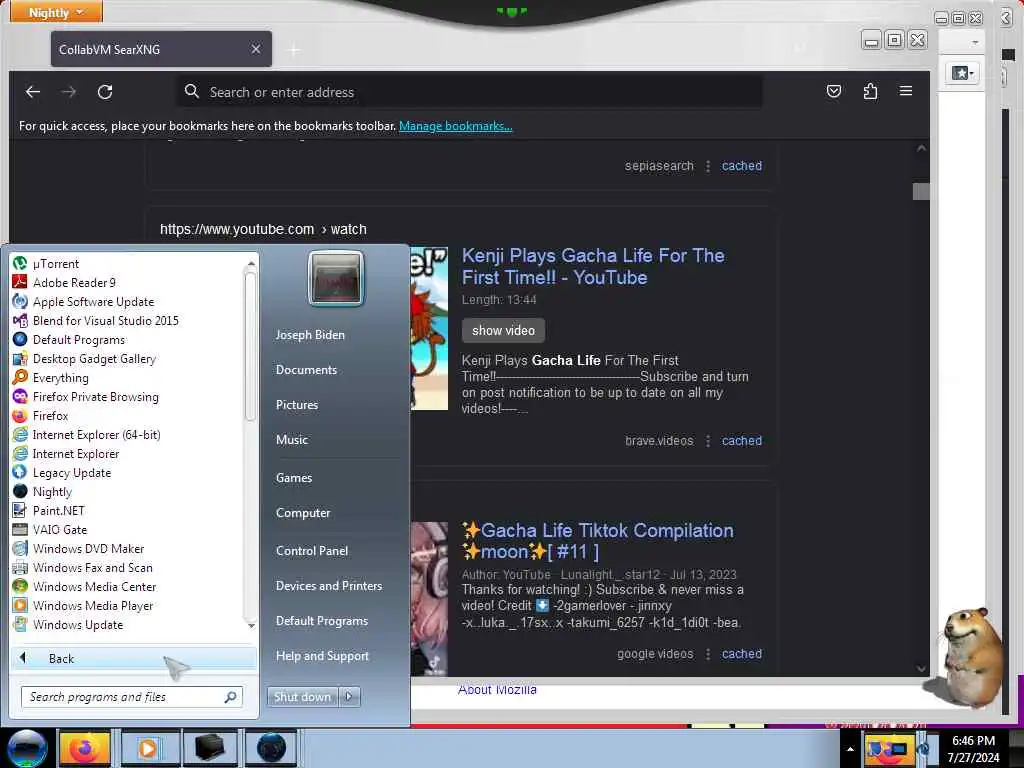This screenshot has width=1024, height=768.
Task: Reload the page in Nightly browser
Action: tap(105, 91)
